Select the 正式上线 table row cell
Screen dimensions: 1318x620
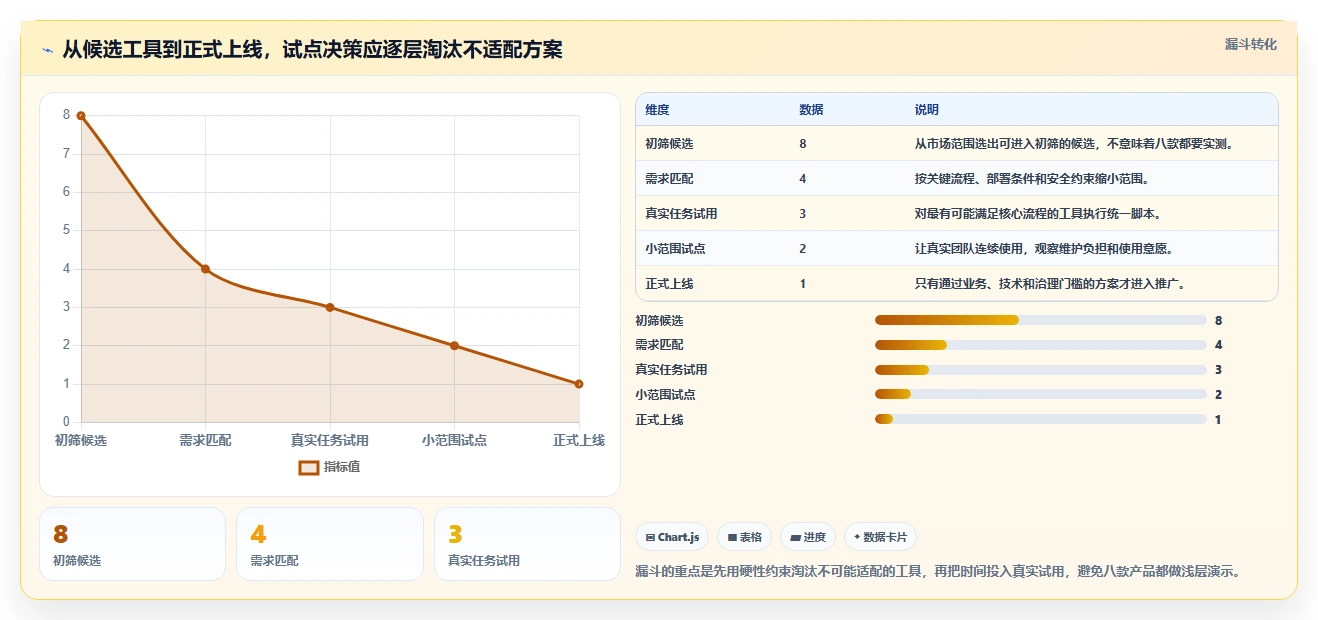pyautogui.click(x=669, y=284)
